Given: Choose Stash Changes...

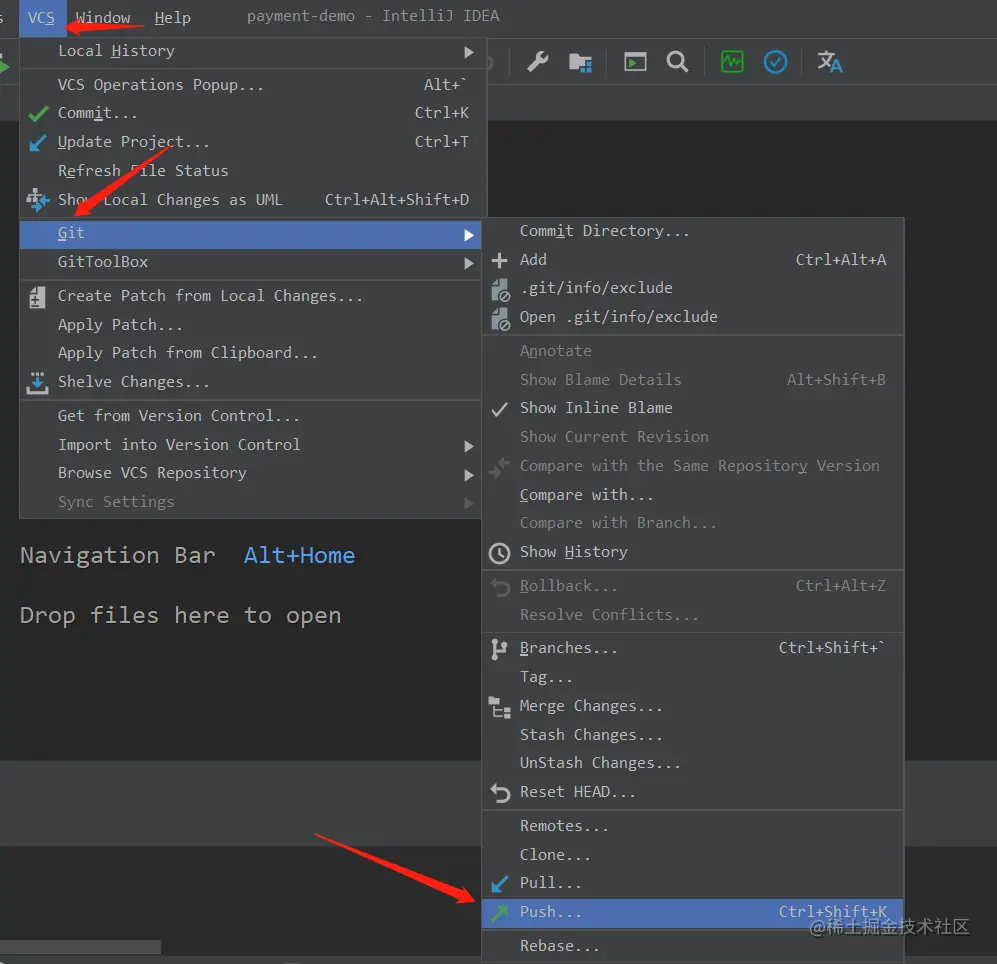Looking at the screenshot, I should coord(692,735).
